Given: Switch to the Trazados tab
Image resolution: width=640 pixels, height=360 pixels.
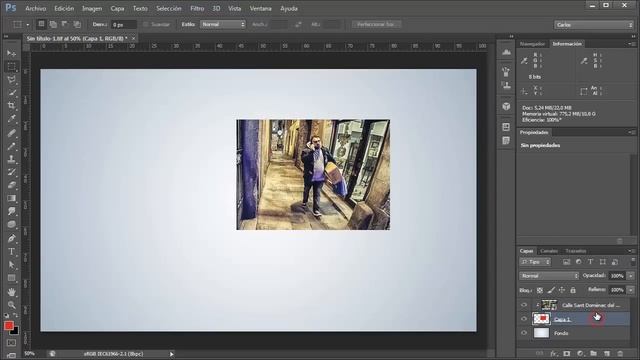Looking at the screenshot, I should [576, 251].
